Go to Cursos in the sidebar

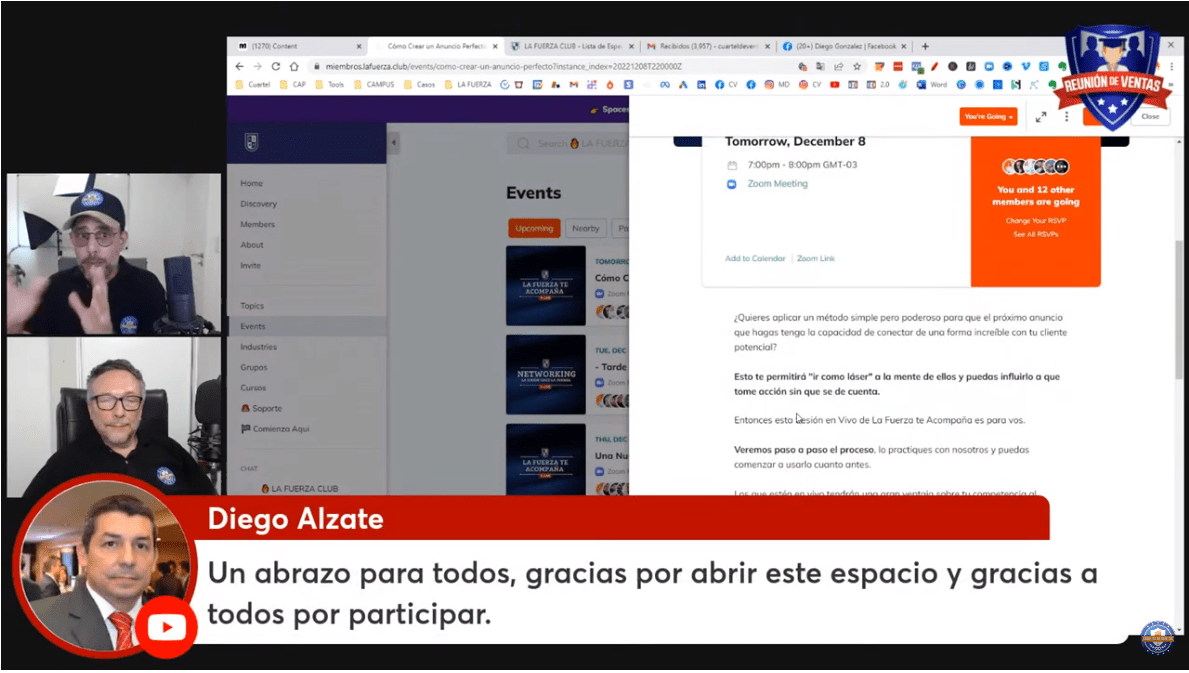pos(253,388)
